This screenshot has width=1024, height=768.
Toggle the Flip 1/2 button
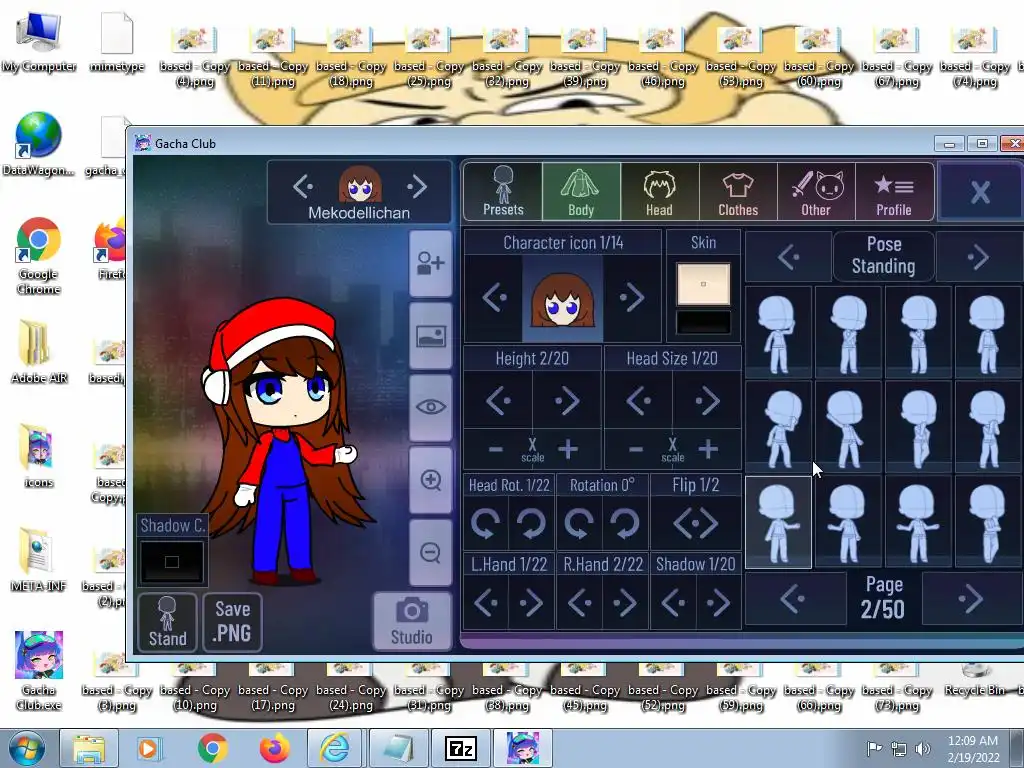(696, 523)
